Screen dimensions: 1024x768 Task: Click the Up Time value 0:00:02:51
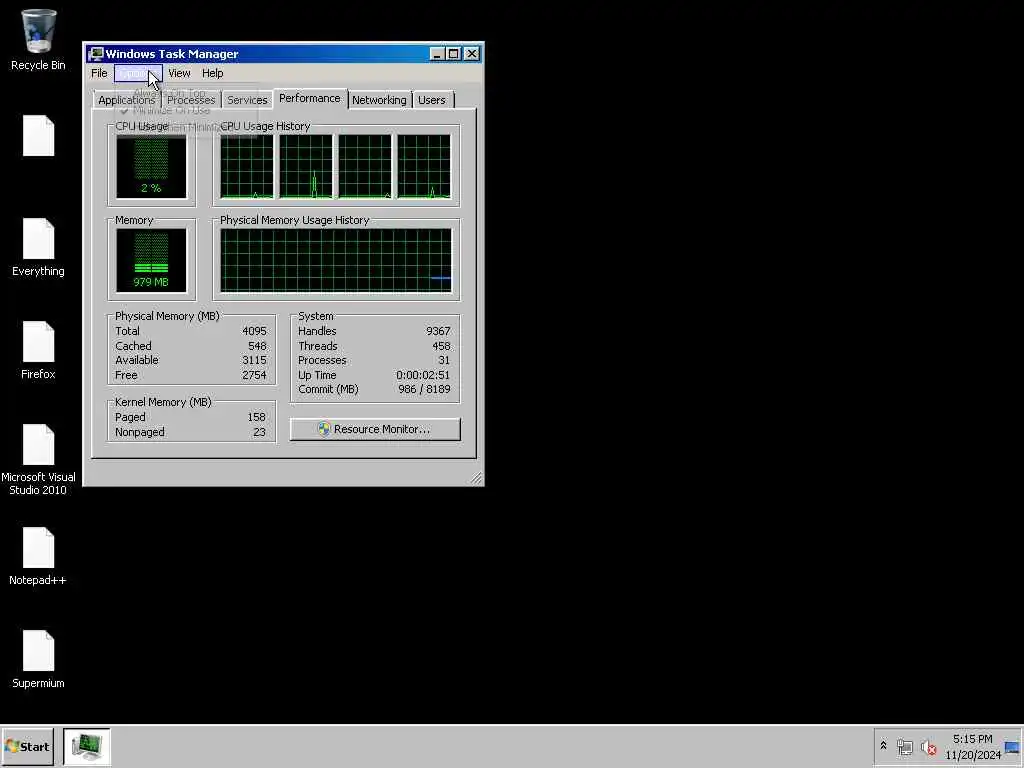click(x=423, y=376)
